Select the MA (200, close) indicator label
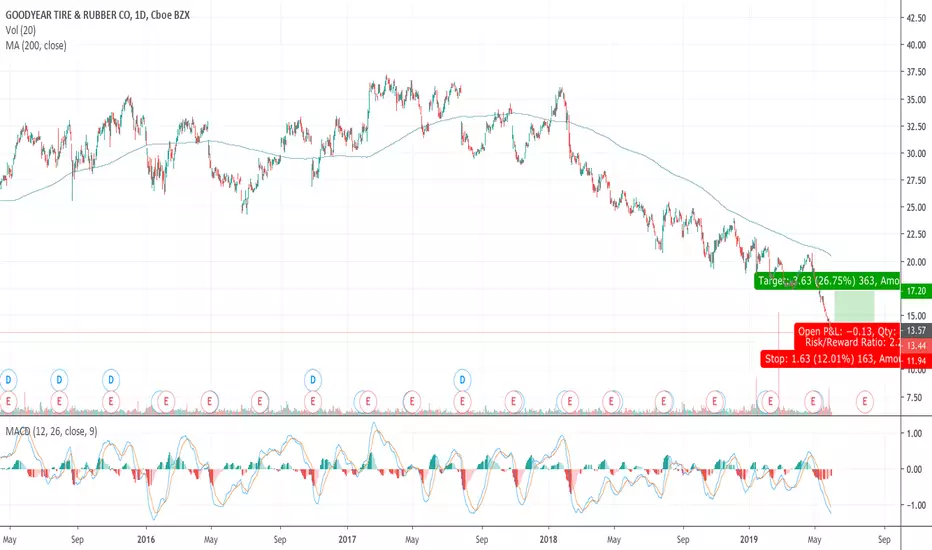Image resolution: width=932 pixels, height=550 pixels. pyautogui.click(x=36, y=46)
